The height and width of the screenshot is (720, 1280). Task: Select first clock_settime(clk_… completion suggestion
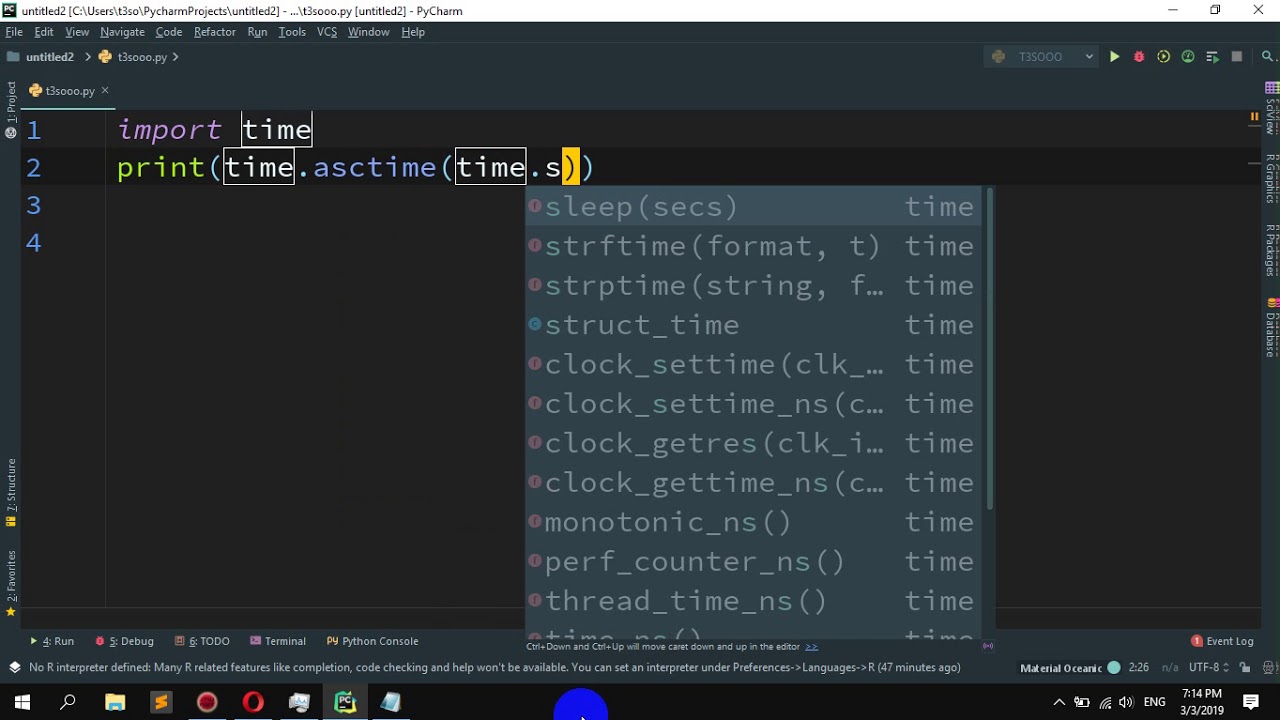click(752, 364)
